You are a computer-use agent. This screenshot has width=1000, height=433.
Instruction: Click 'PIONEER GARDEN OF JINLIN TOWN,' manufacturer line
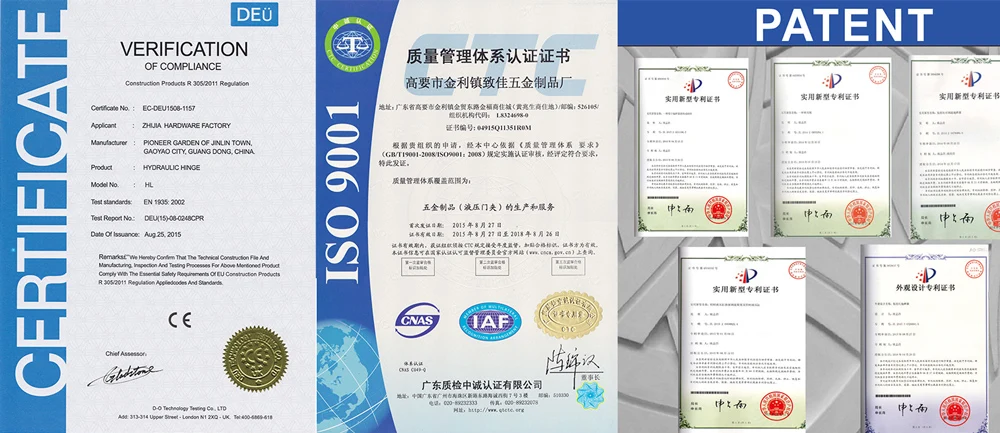(x=199, y=143)
